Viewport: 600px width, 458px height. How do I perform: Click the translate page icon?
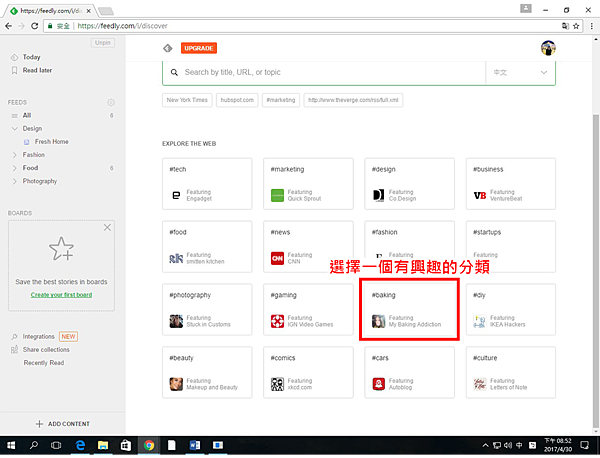point(565,26)
